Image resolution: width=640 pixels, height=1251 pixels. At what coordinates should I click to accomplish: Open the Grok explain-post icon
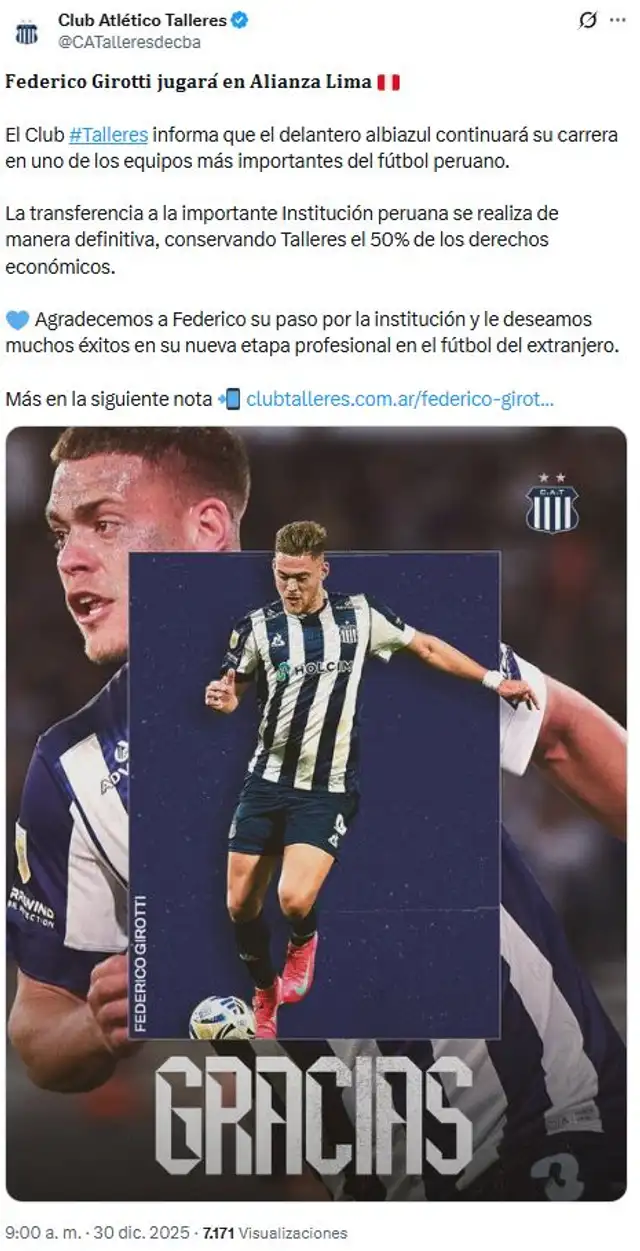[588, 21]
